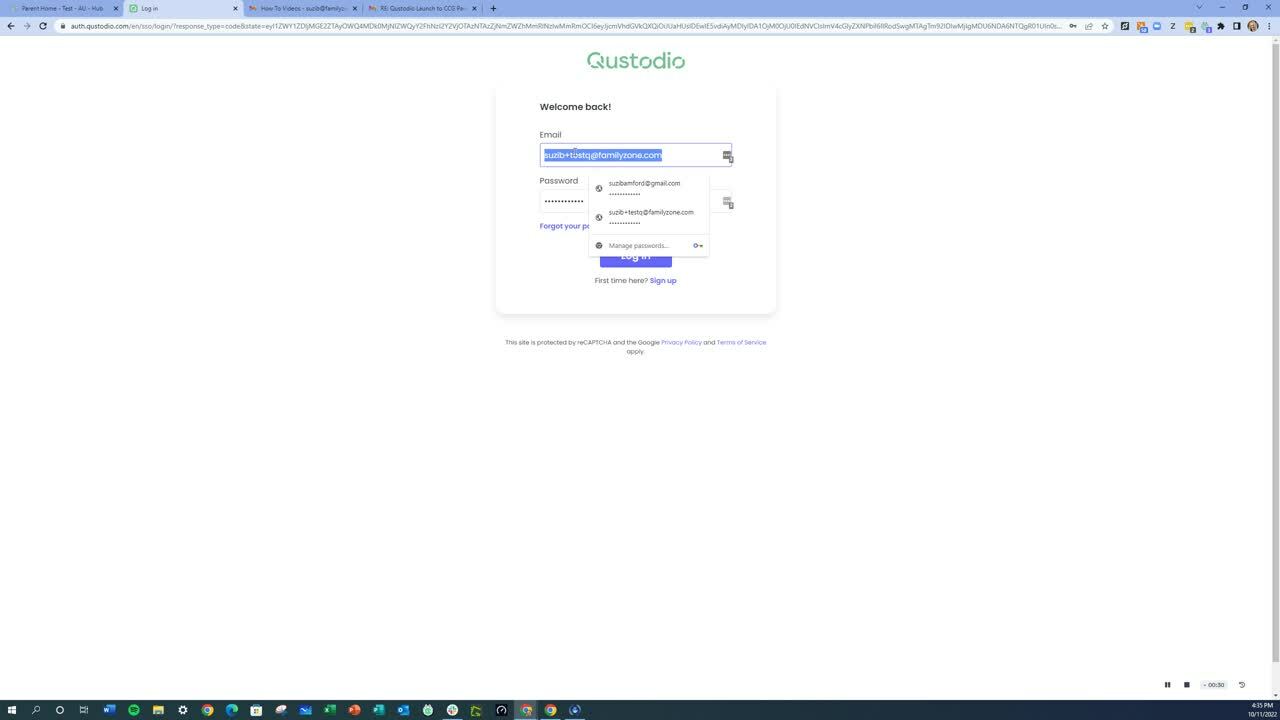The height and width of the screenshot is (720, 1280).
Task: Expand the tab search chevron
Action: 1199,7
